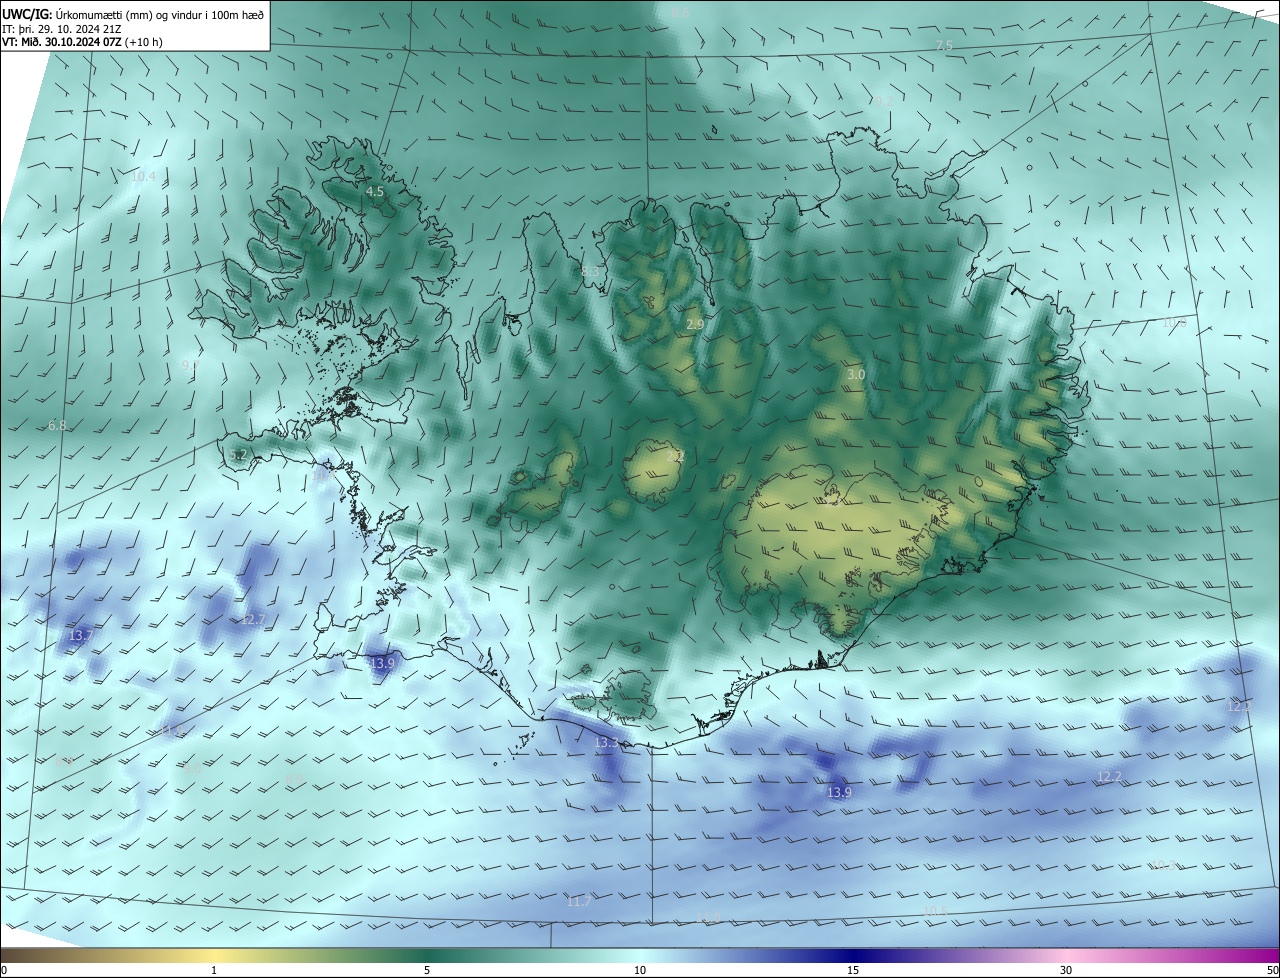Click the legend tick label 50

1272,971
